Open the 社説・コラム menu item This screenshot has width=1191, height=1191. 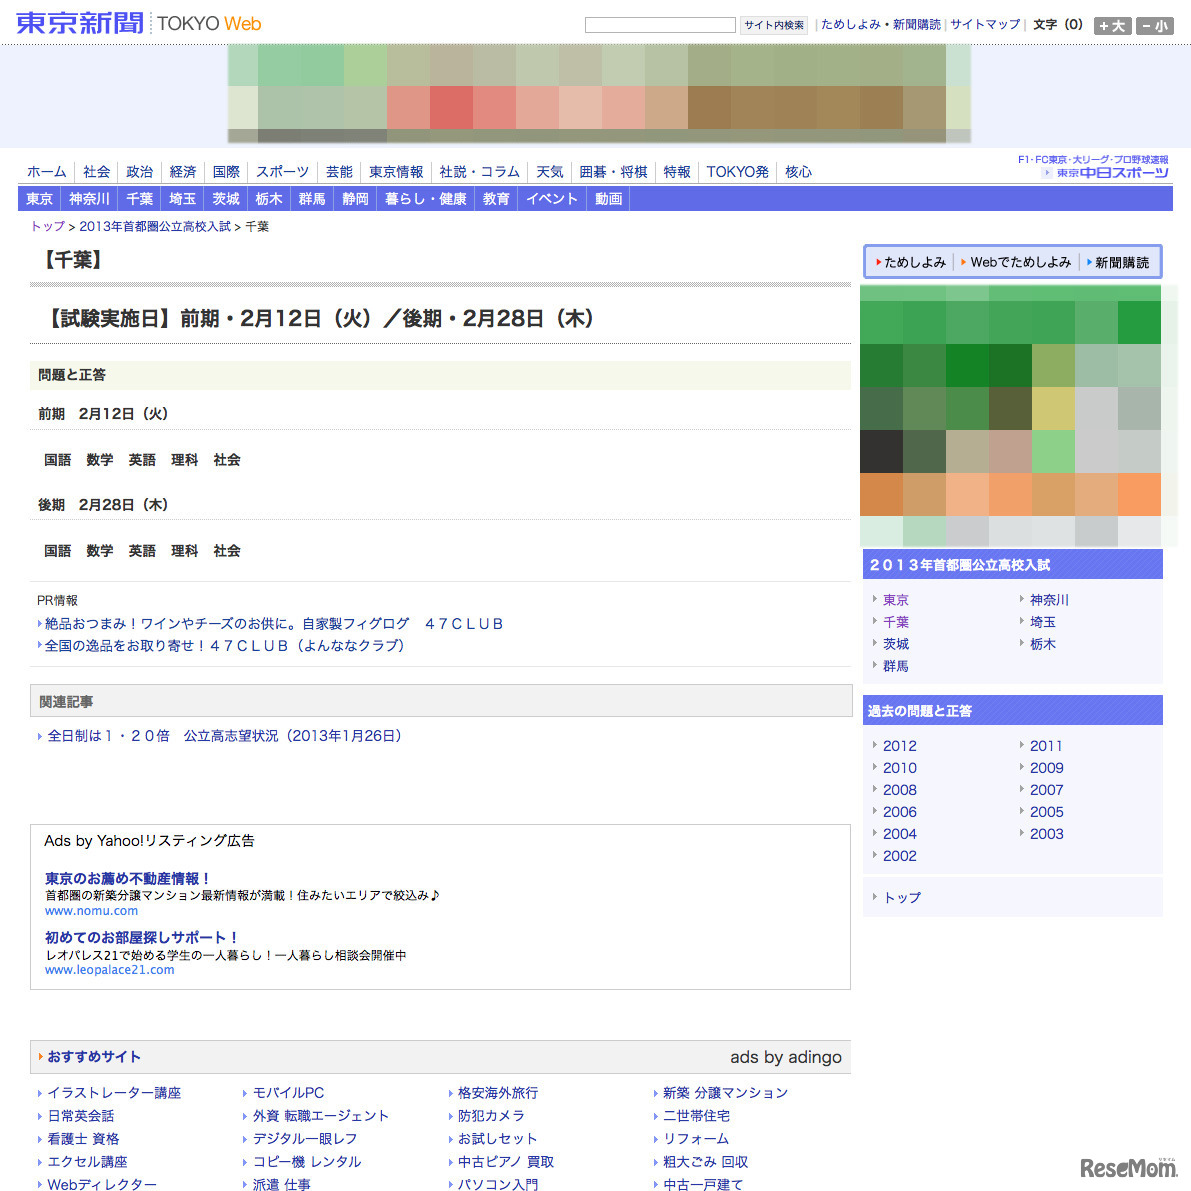pyautogui.click(x=479, y=172)
